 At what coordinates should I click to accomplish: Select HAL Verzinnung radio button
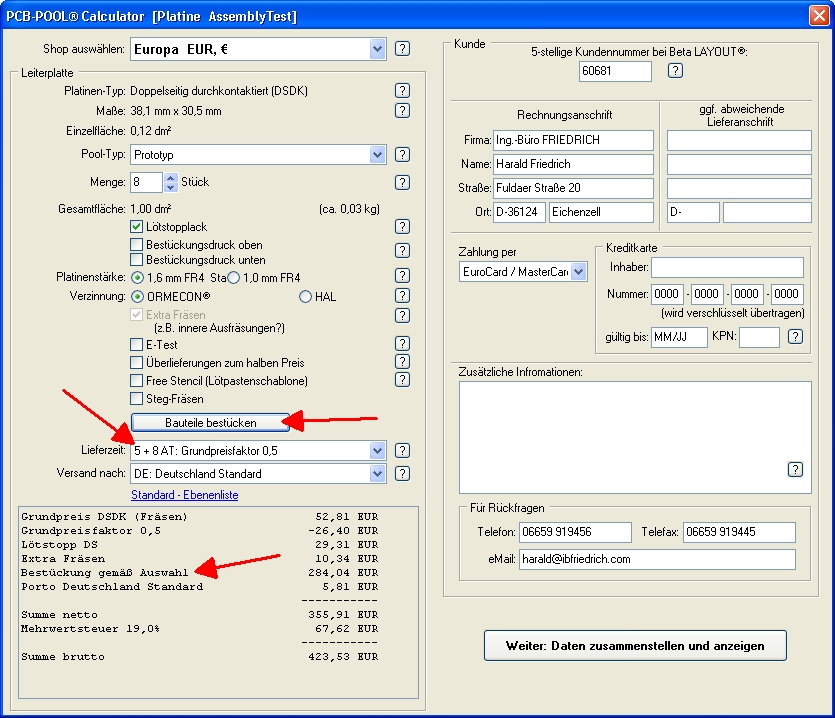tap(306, 296)
